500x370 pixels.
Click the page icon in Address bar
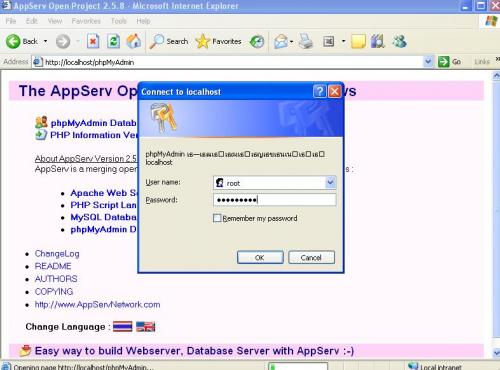click(37, 62)
